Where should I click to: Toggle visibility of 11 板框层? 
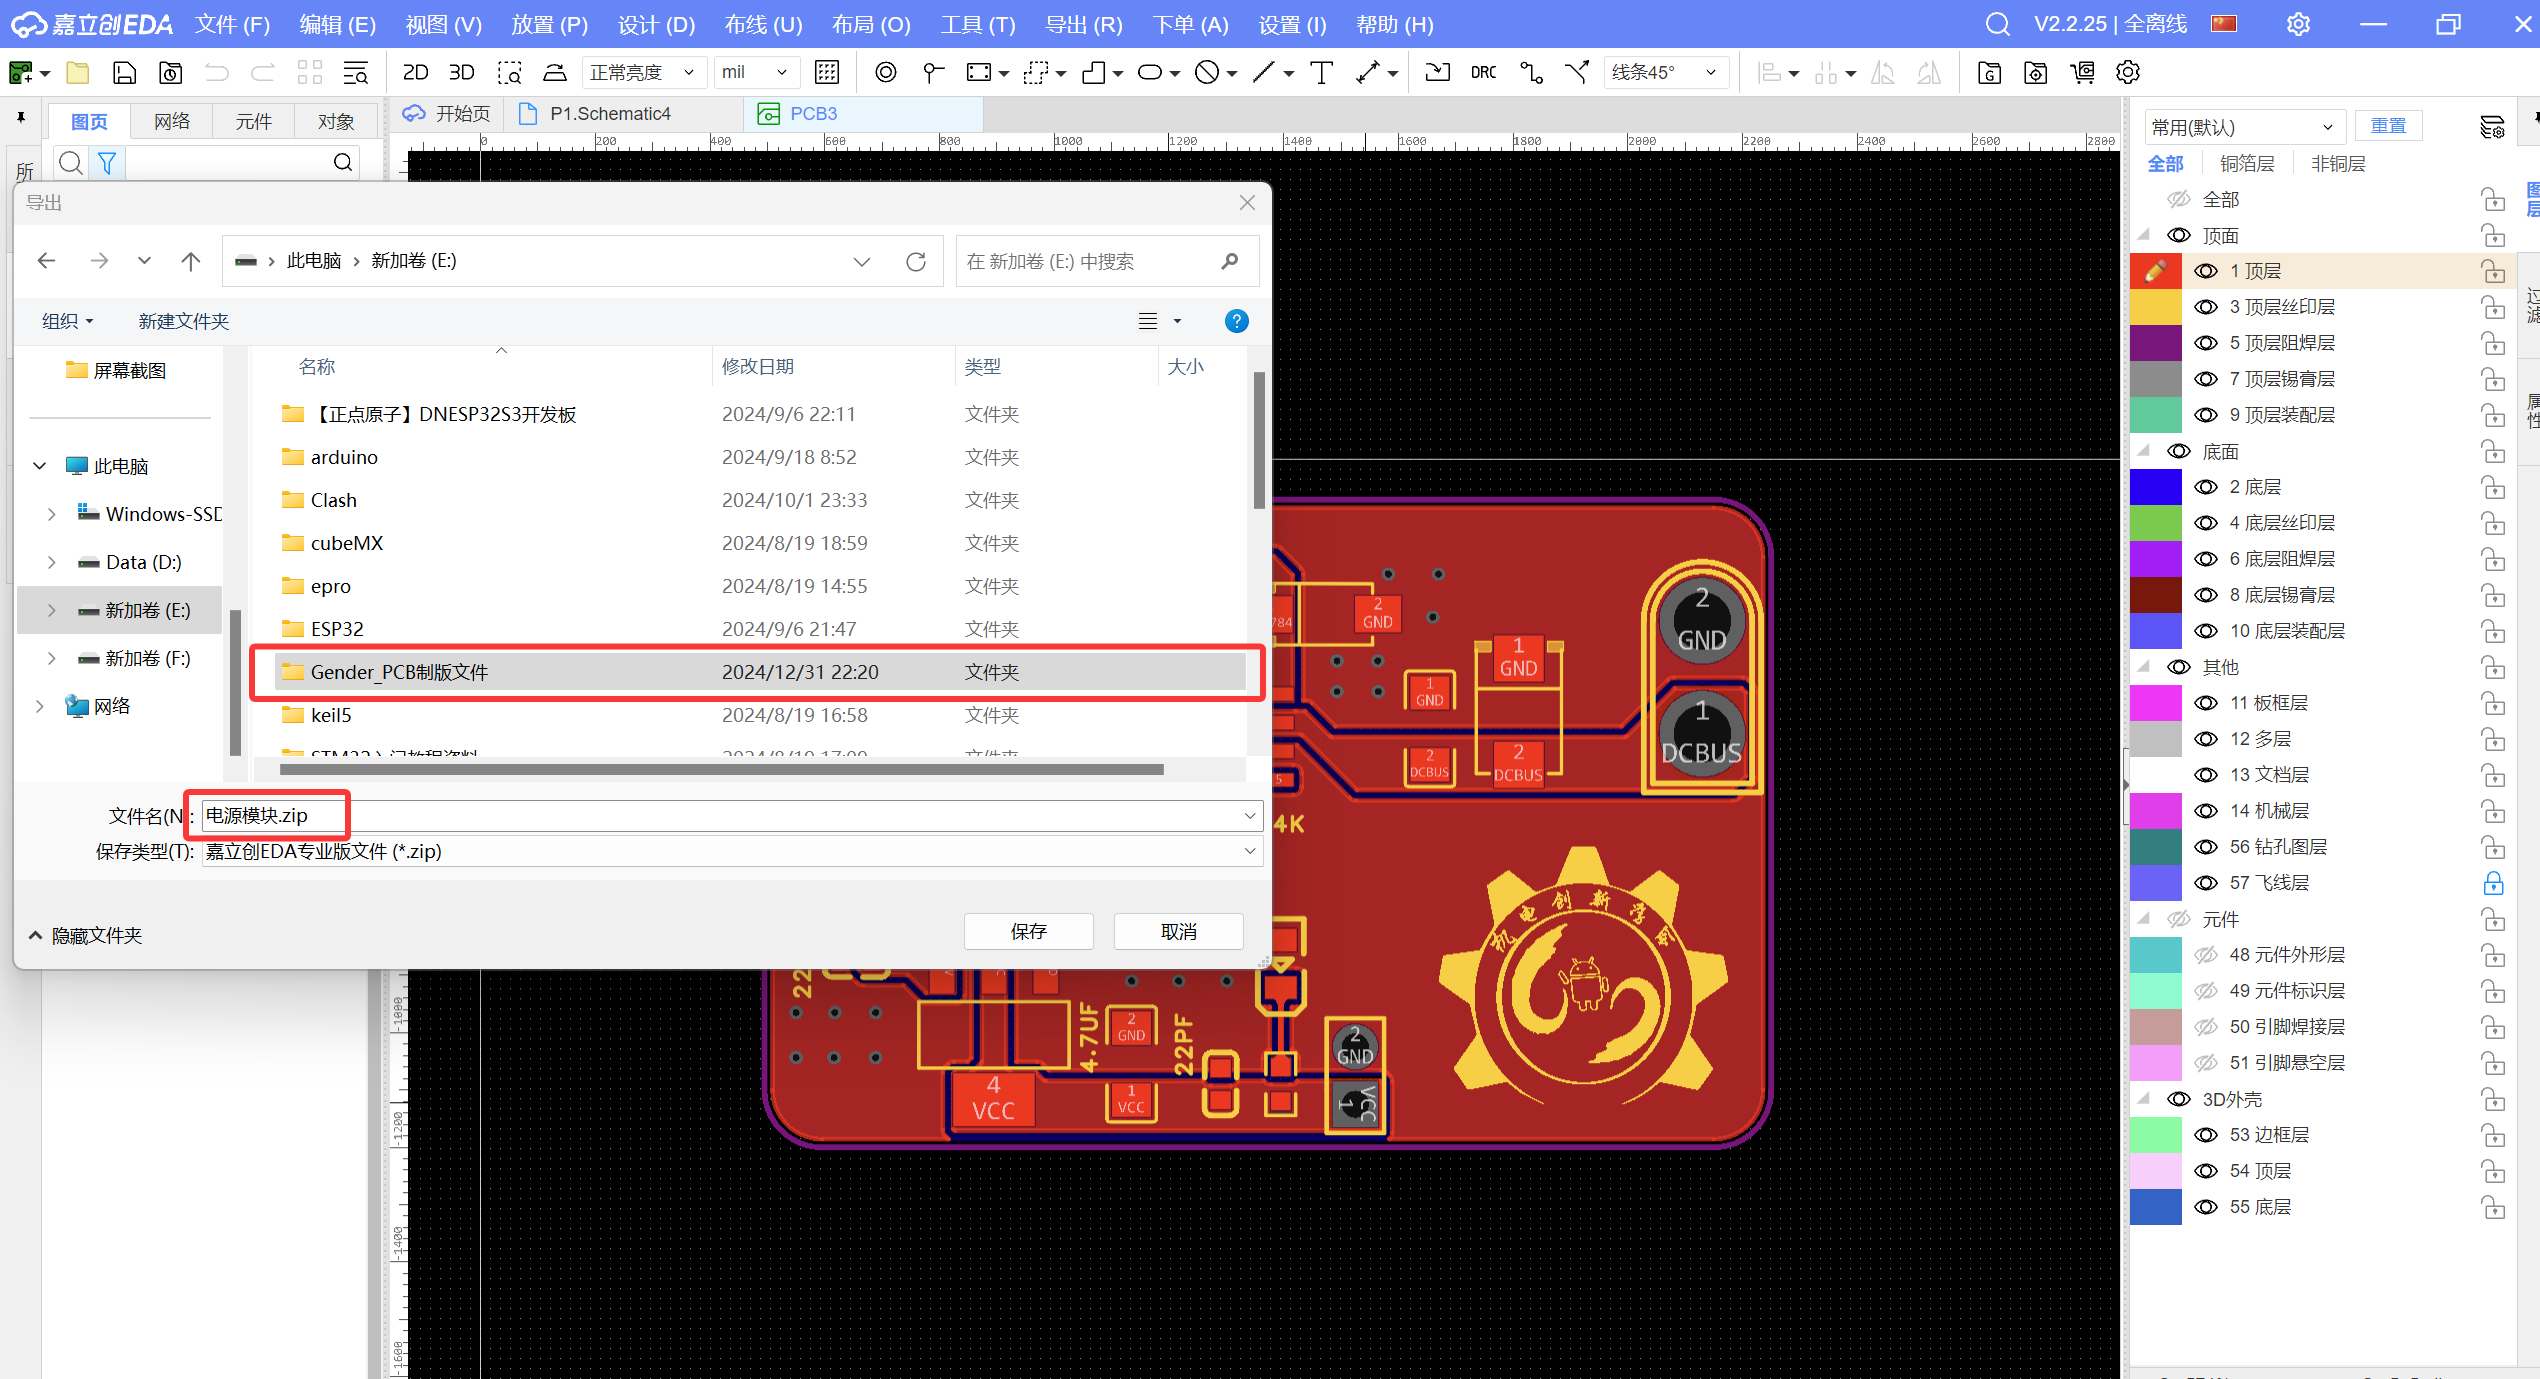[x=2205, y=703]
